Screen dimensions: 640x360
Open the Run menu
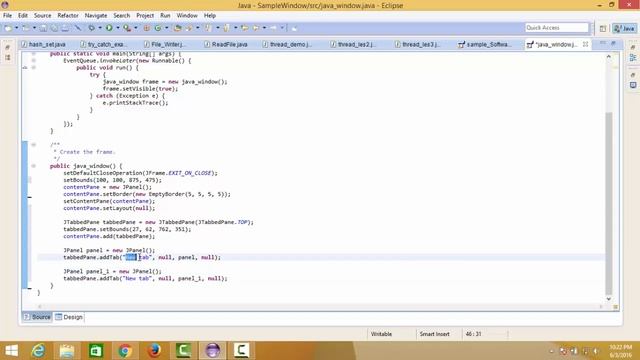165,16
